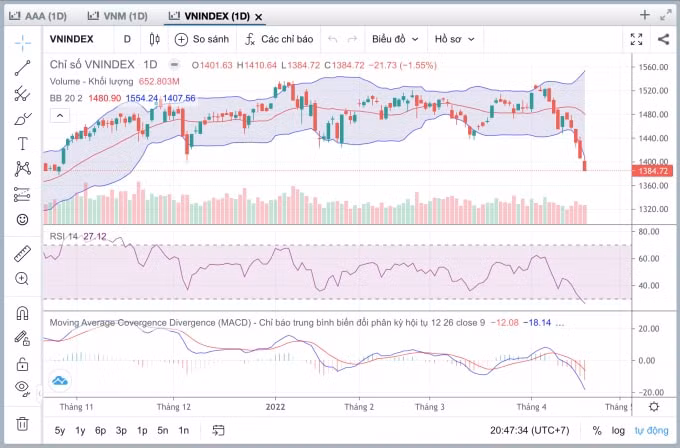
Task: Set the range to 1y
Action: pos(80,431)
